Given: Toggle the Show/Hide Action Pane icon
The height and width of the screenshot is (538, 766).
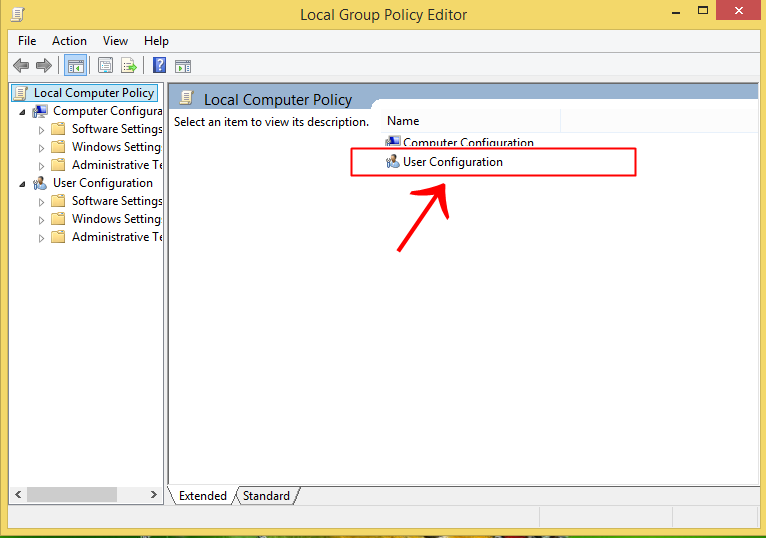Looking at the screenshot, I should (x=183, y=65).
